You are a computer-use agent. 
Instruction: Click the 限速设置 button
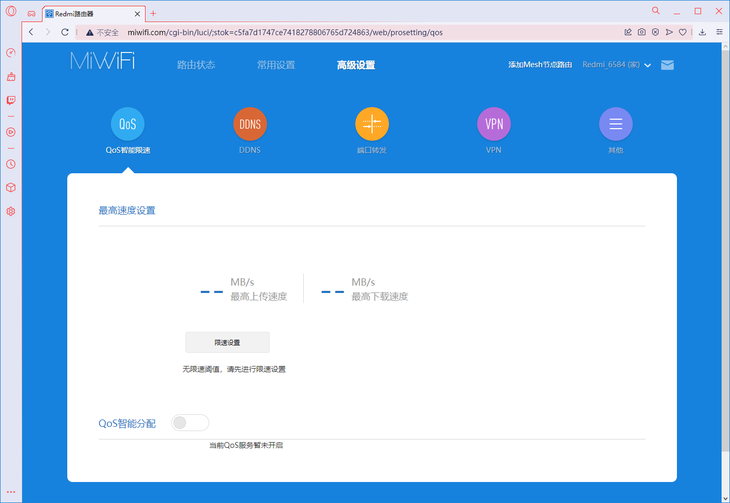[x=227, y=342]
